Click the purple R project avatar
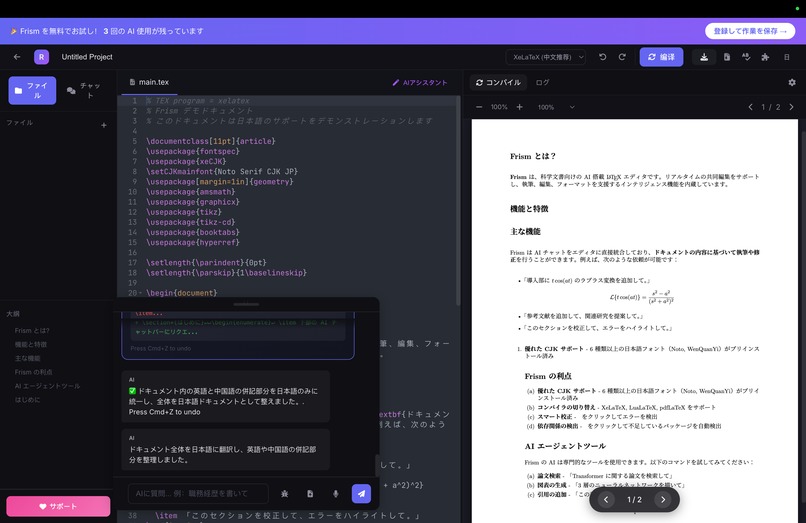The height and width of the screenshot is (523, 806). pos(42,57)
